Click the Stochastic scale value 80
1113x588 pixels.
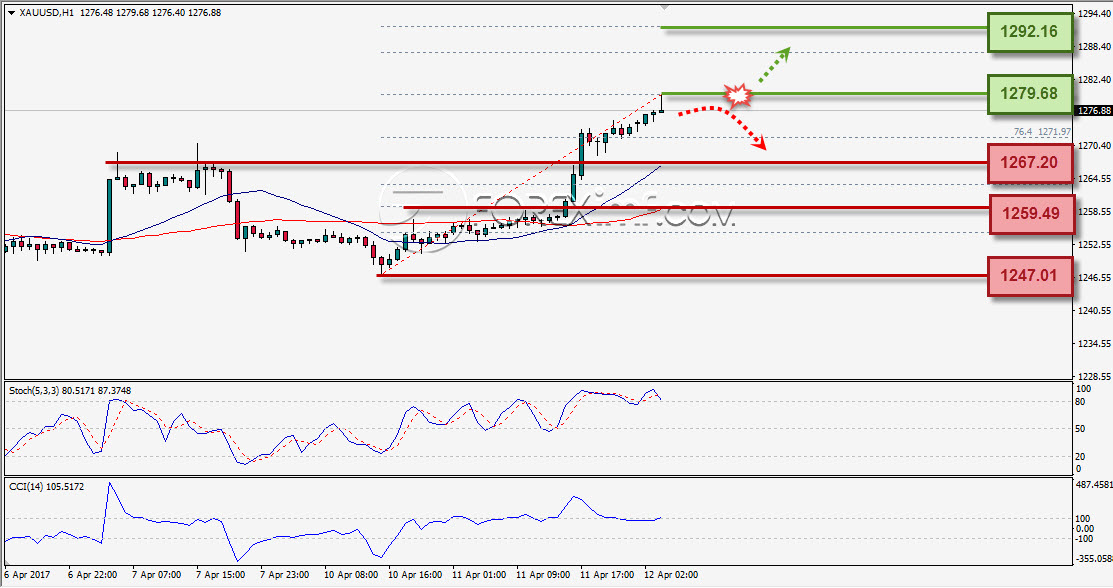(x=1080, y=402)
